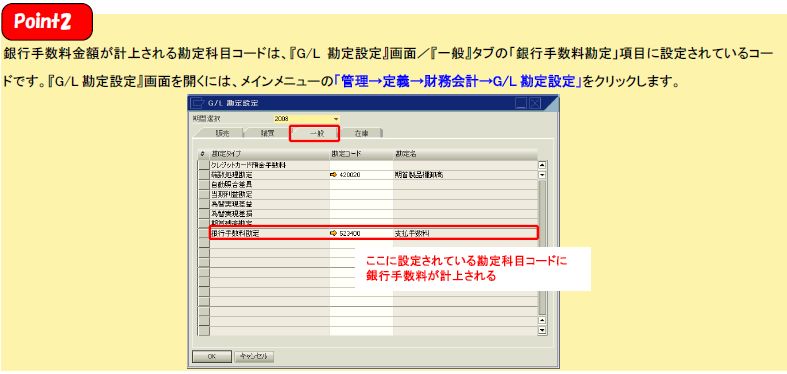Click the 期間選択 label
787x374 pixels.
206,119
